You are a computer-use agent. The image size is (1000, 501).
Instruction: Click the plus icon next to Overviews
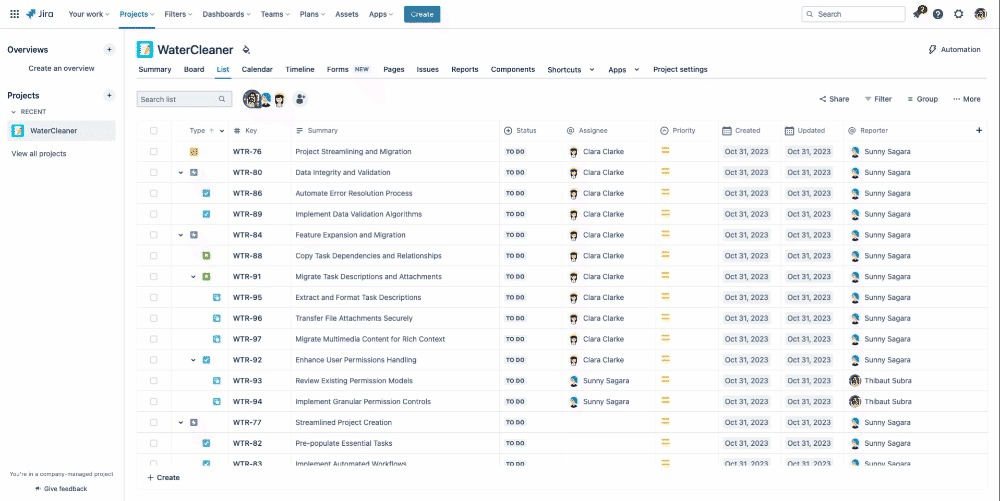109,49
